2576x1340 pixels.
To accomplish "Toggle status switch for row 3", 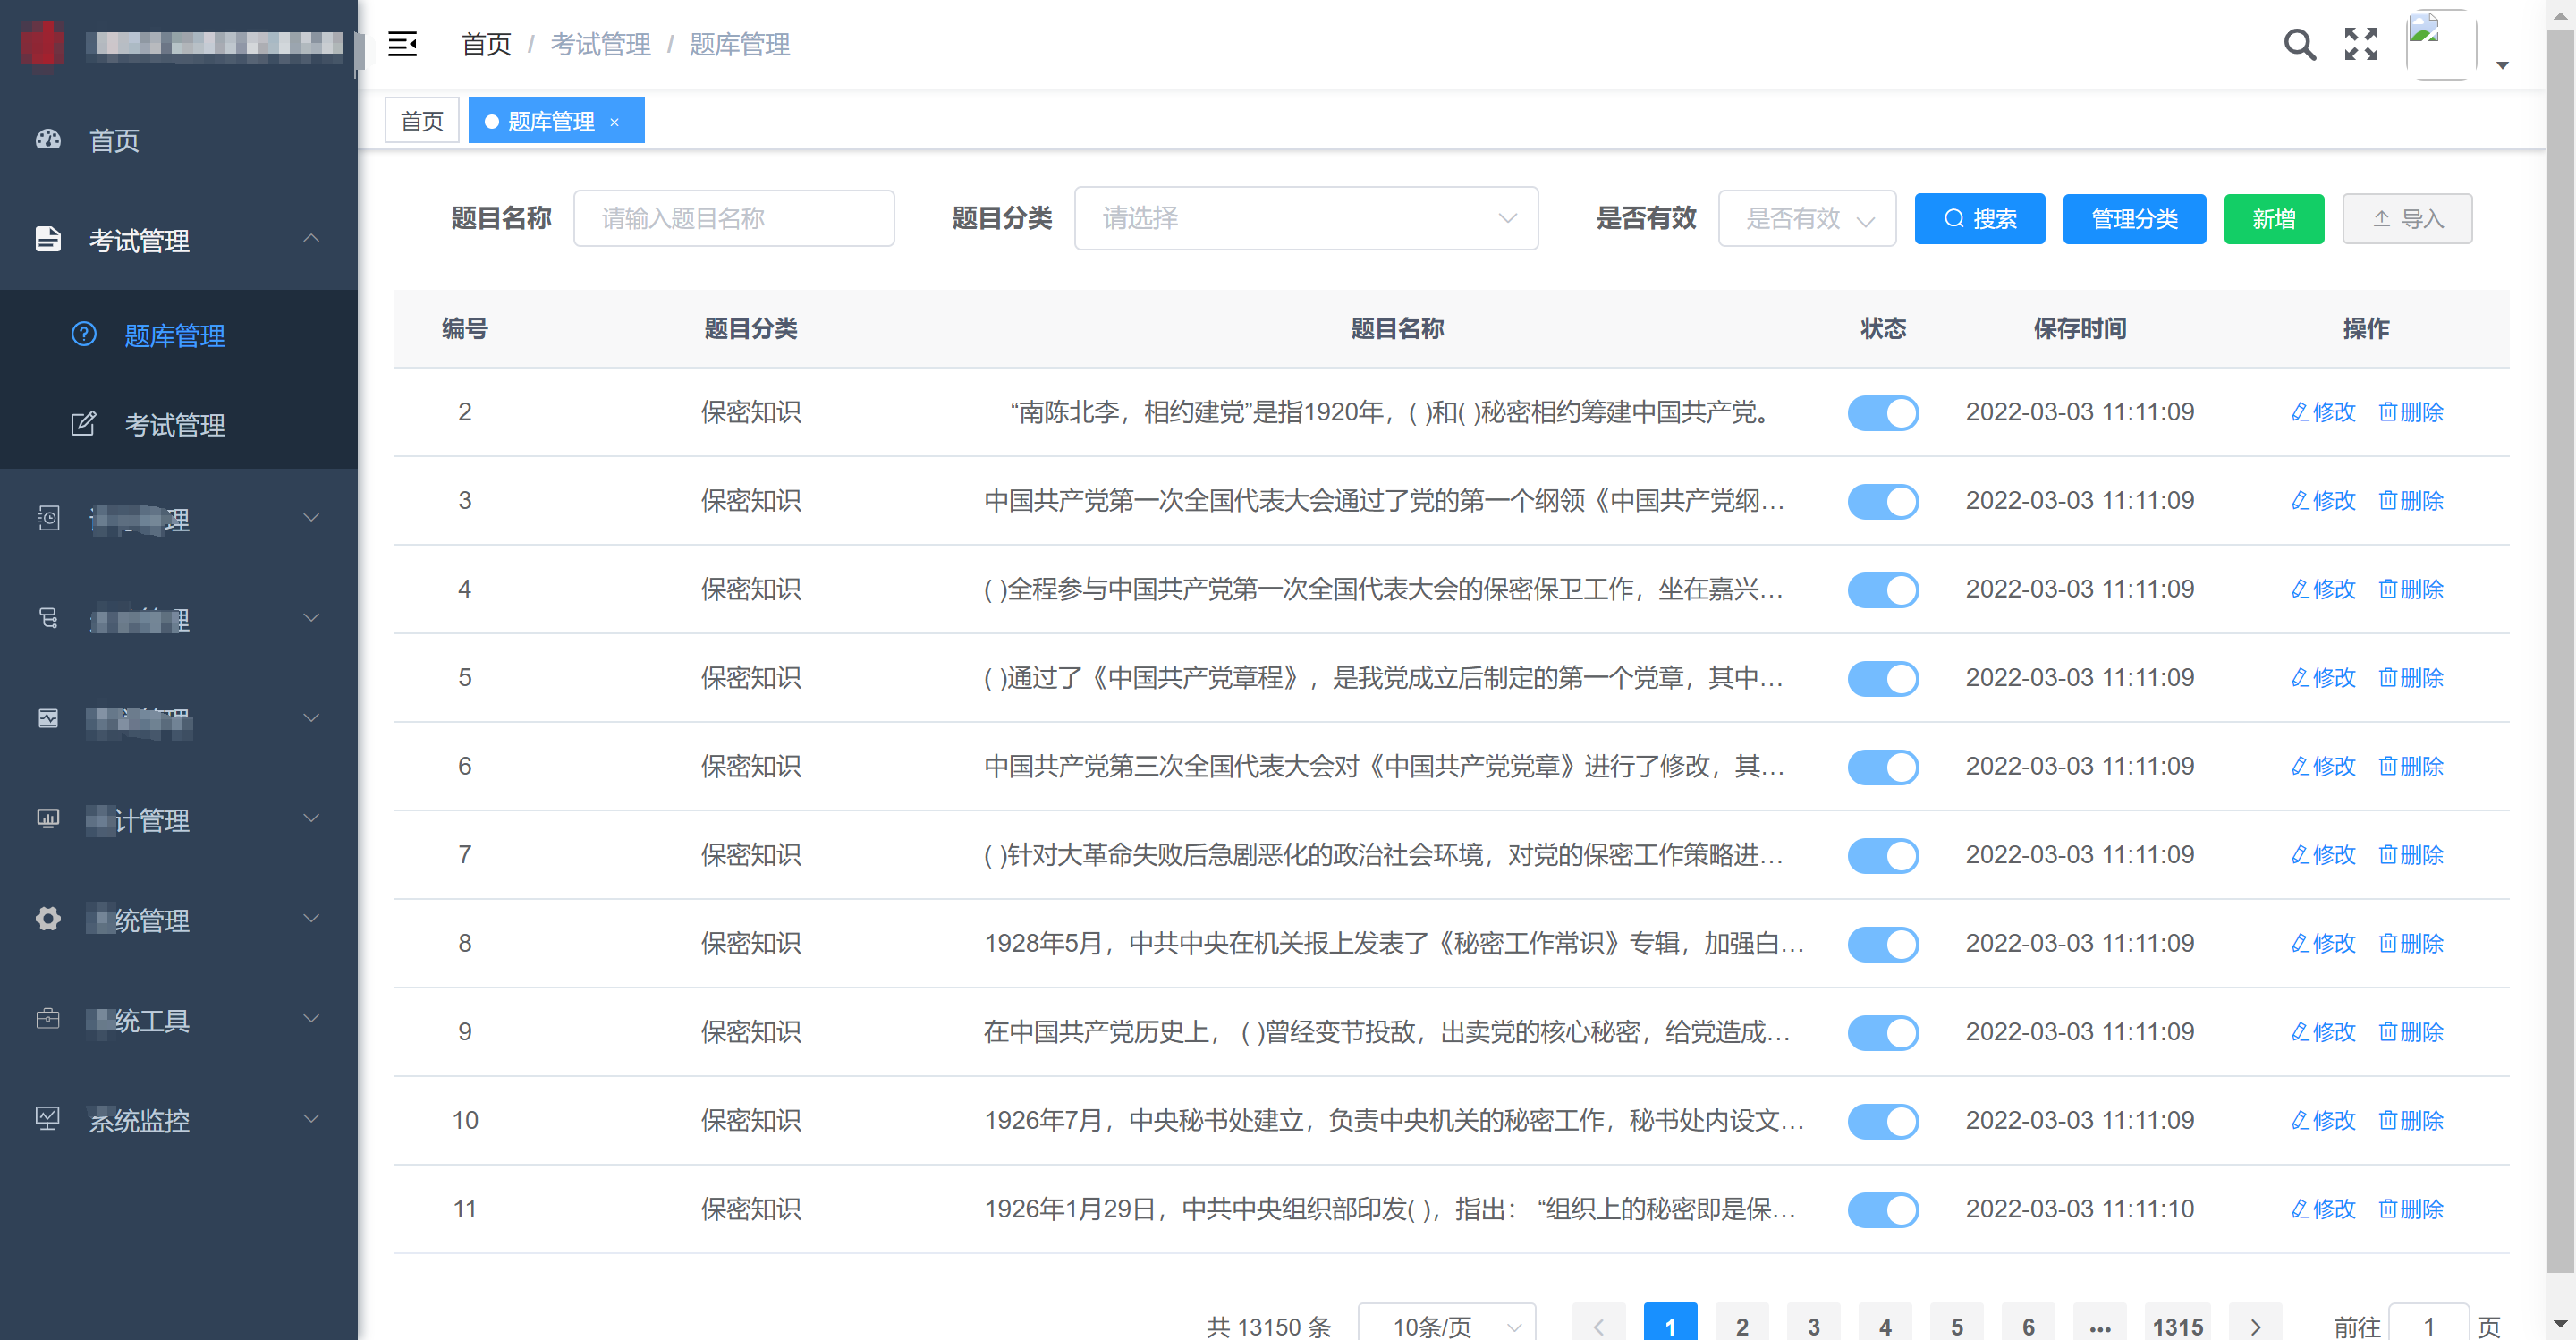I will coord(1883,501).
